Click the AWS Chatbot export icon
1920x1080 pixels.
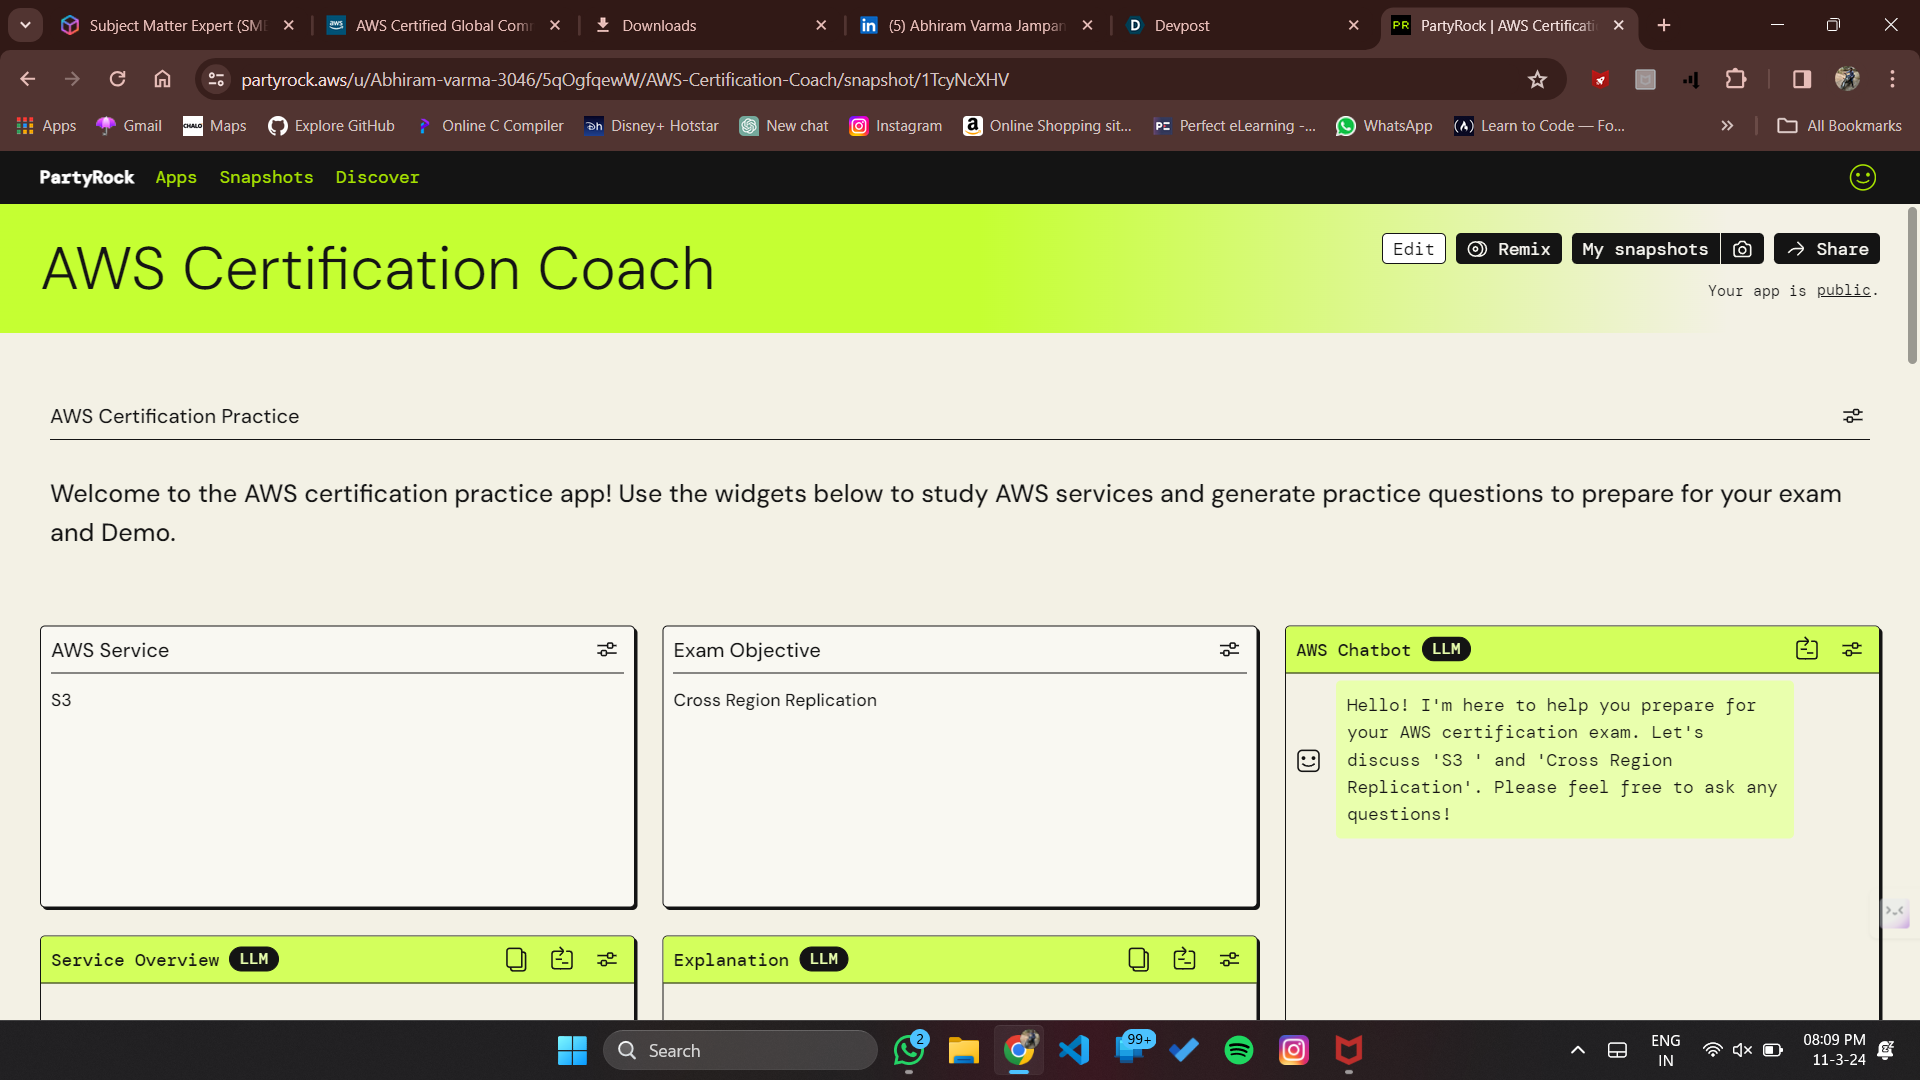point(1806,650)
